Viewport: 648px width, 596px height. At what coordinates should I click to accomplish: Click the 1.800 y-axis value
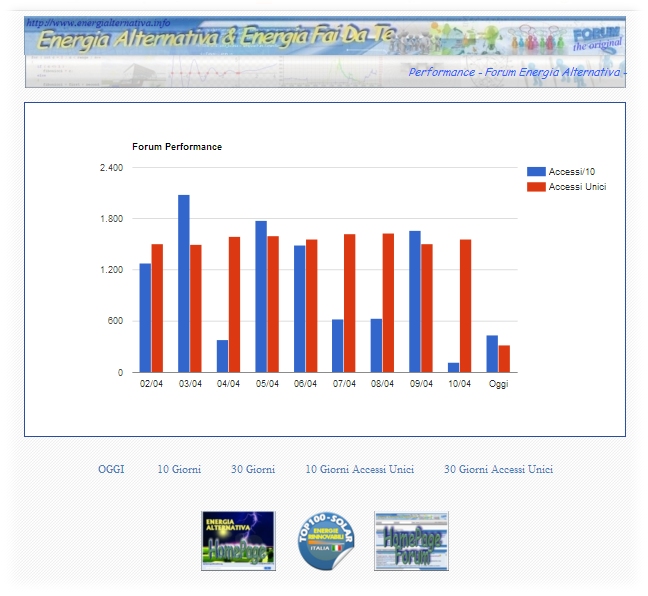[112, 219]
